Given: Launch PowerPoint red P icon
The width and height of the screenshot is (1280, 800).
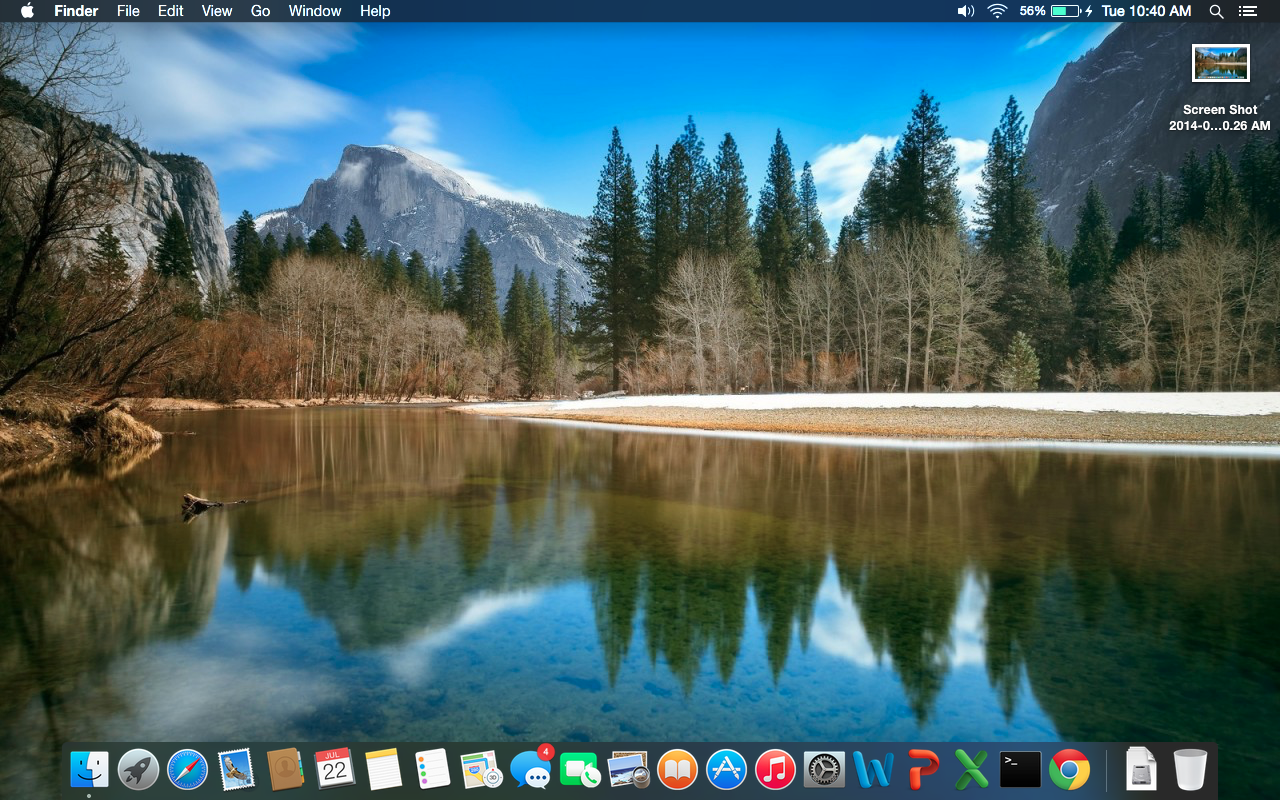Looking at the screenshot, I should click(x=923, y=770).
